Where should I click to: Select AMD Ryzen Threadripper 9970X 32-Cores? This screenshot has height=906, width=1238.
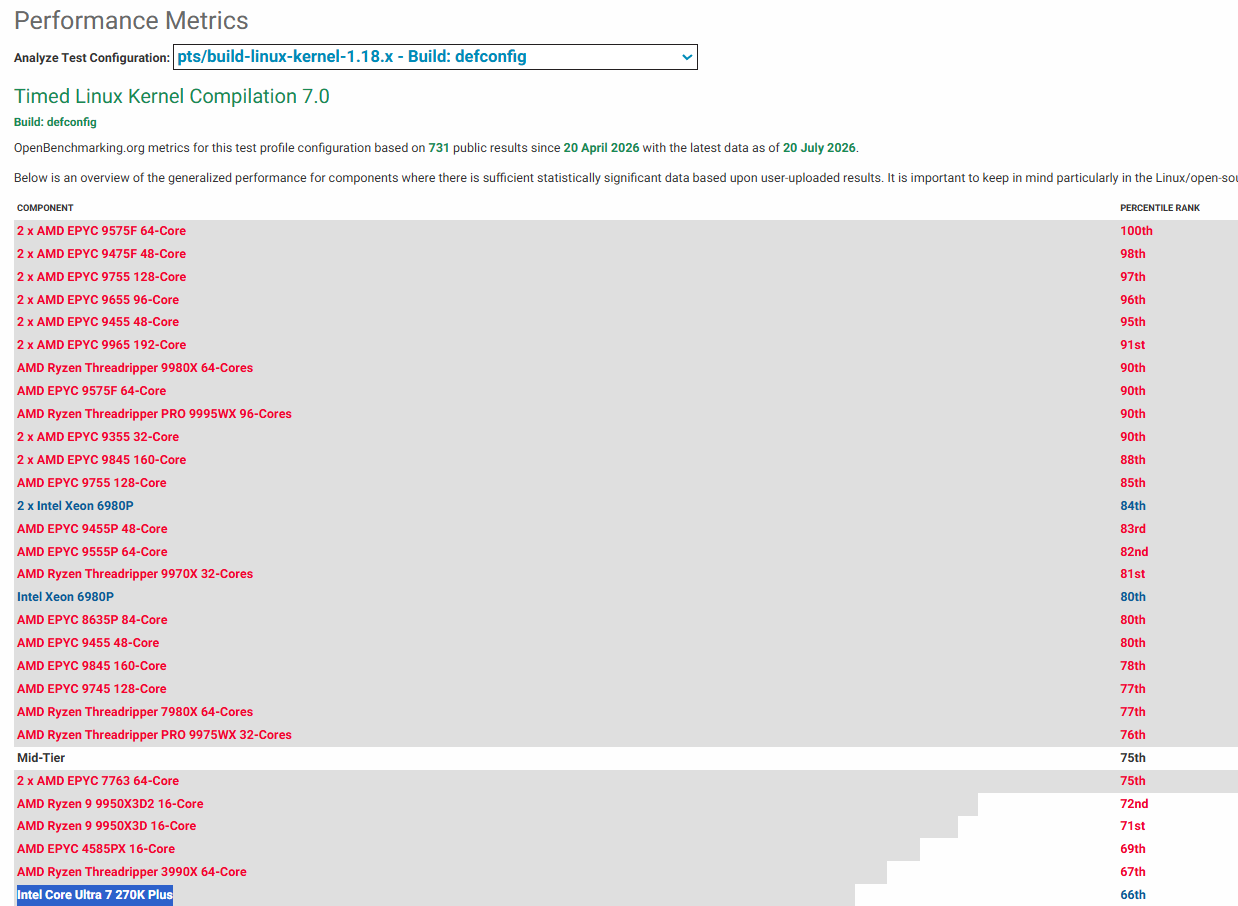[x=135, y=574]
